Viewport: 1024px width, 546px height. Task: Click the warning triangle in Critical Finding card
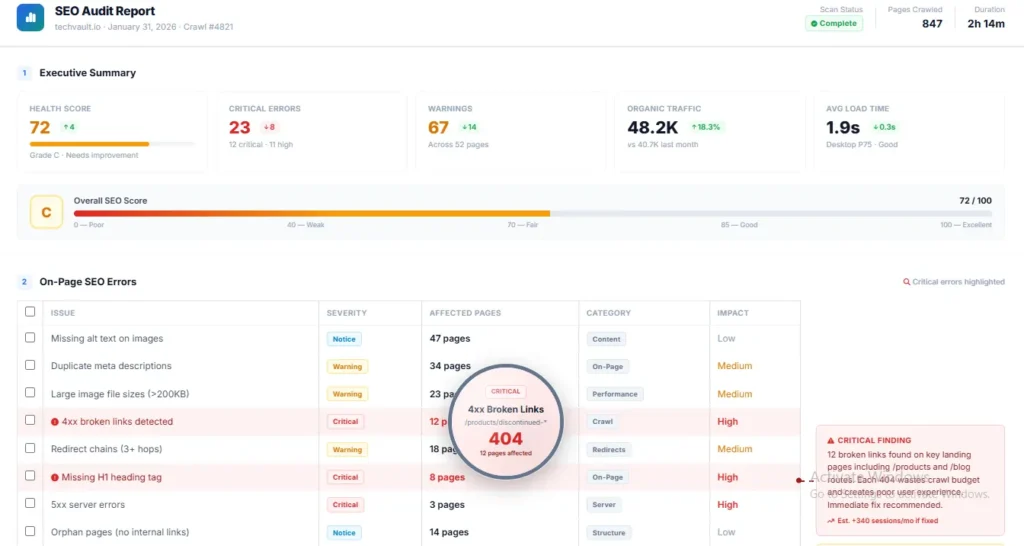point(831,441)
